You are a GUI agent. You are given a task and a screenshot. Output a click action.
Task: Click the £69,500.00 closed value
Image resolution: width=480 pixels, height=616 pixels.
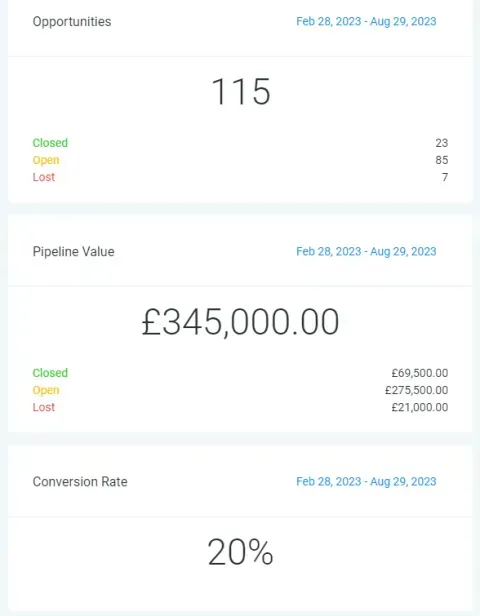pos(420,373)
